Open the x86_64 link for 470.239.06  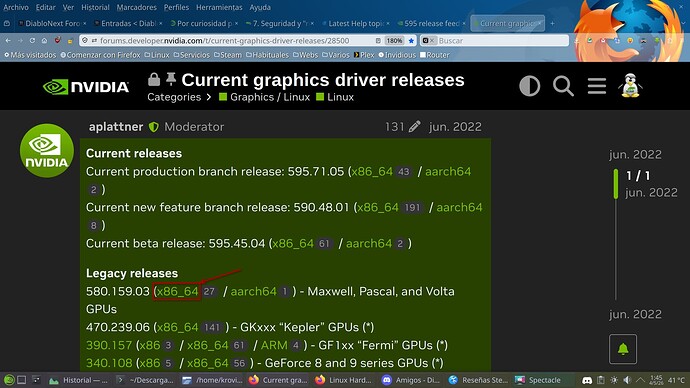[x=178, y=327]
